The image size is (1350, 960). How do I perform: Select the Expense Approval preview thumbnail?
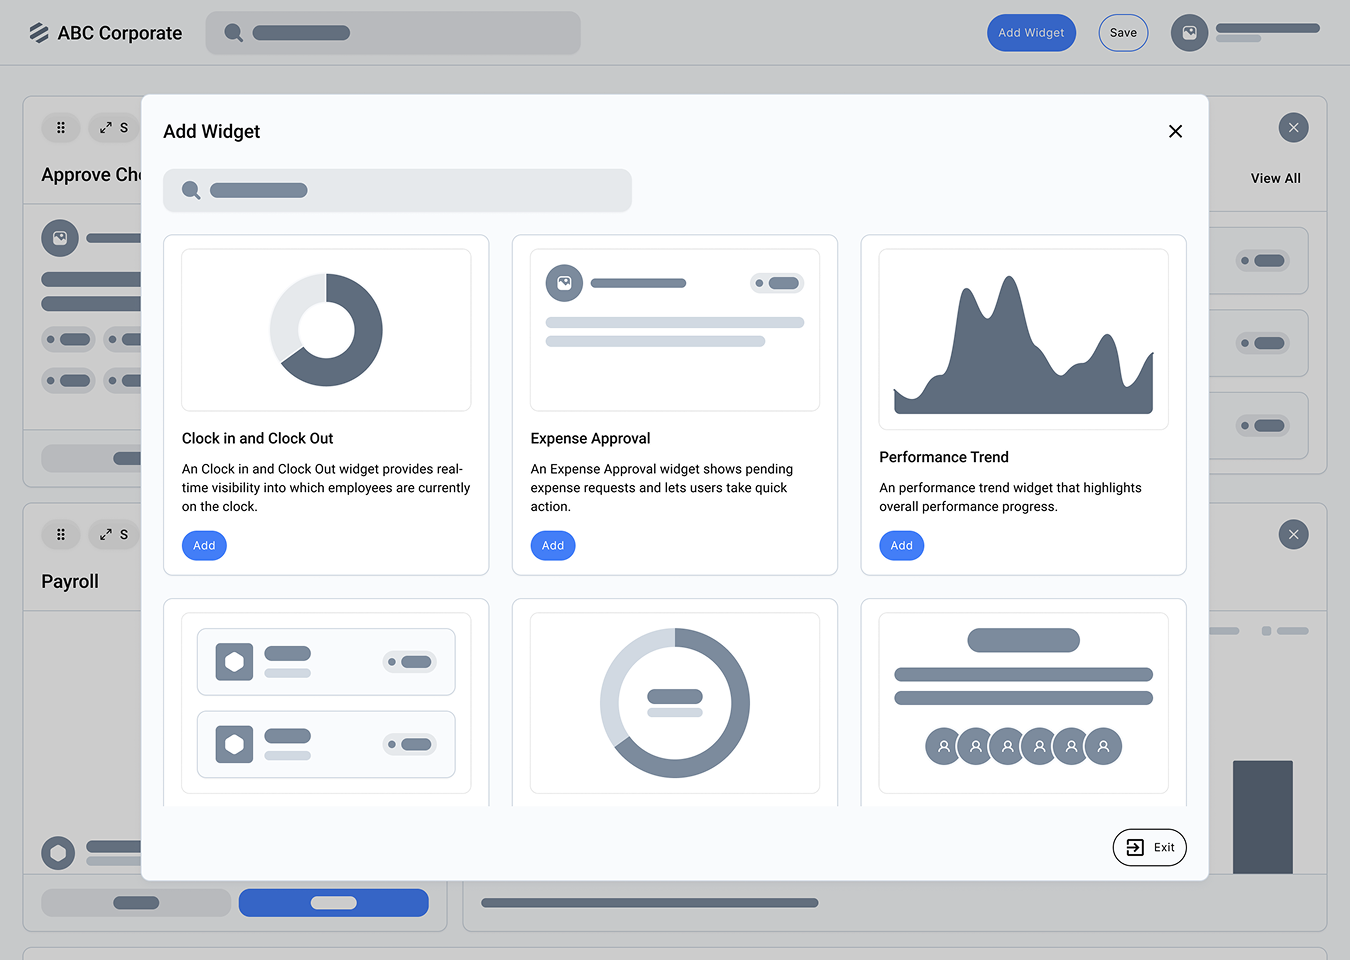click(x=675, y=330)
